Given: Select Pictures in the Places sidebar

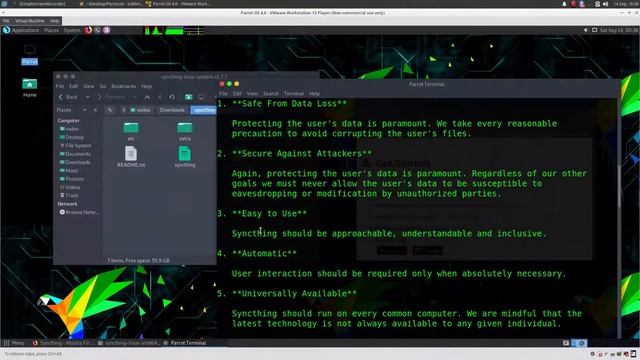Looking at the screenshot, I should pos(72,179).
